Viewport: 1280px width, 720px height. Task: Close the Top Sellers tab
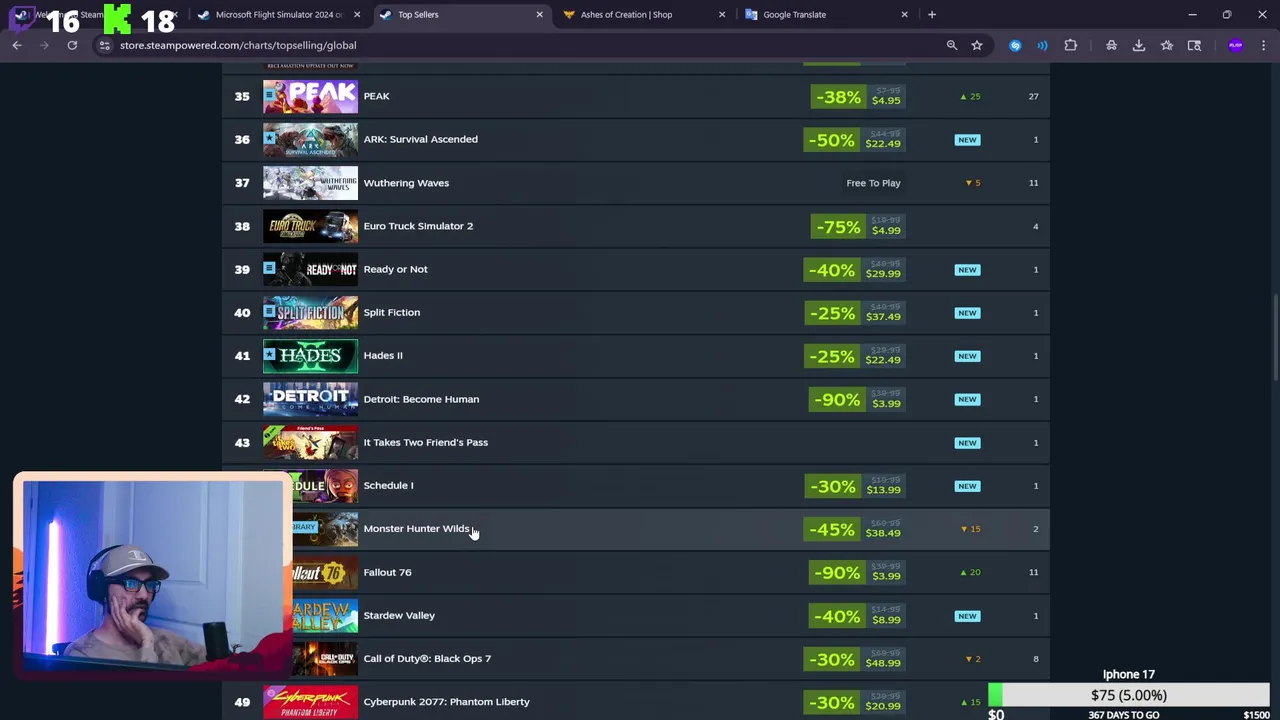540,14
